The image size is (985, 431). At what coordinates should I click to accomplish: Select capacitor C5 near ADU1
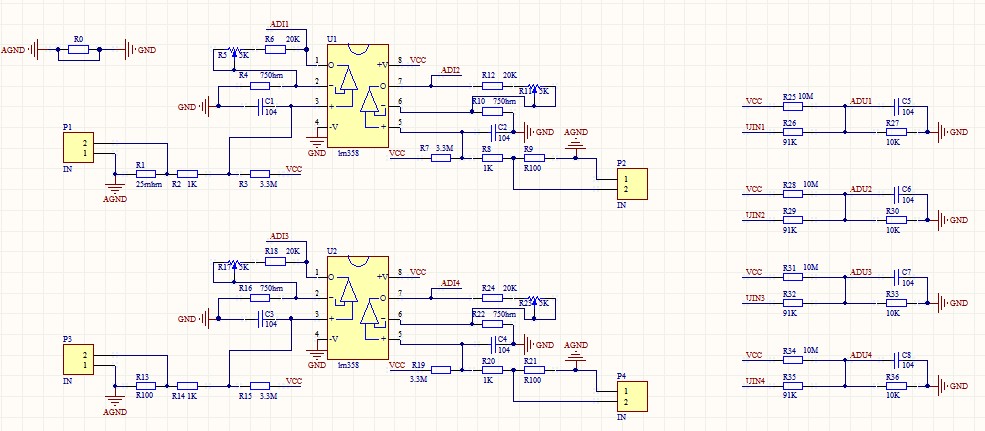[x=896, y=107]
